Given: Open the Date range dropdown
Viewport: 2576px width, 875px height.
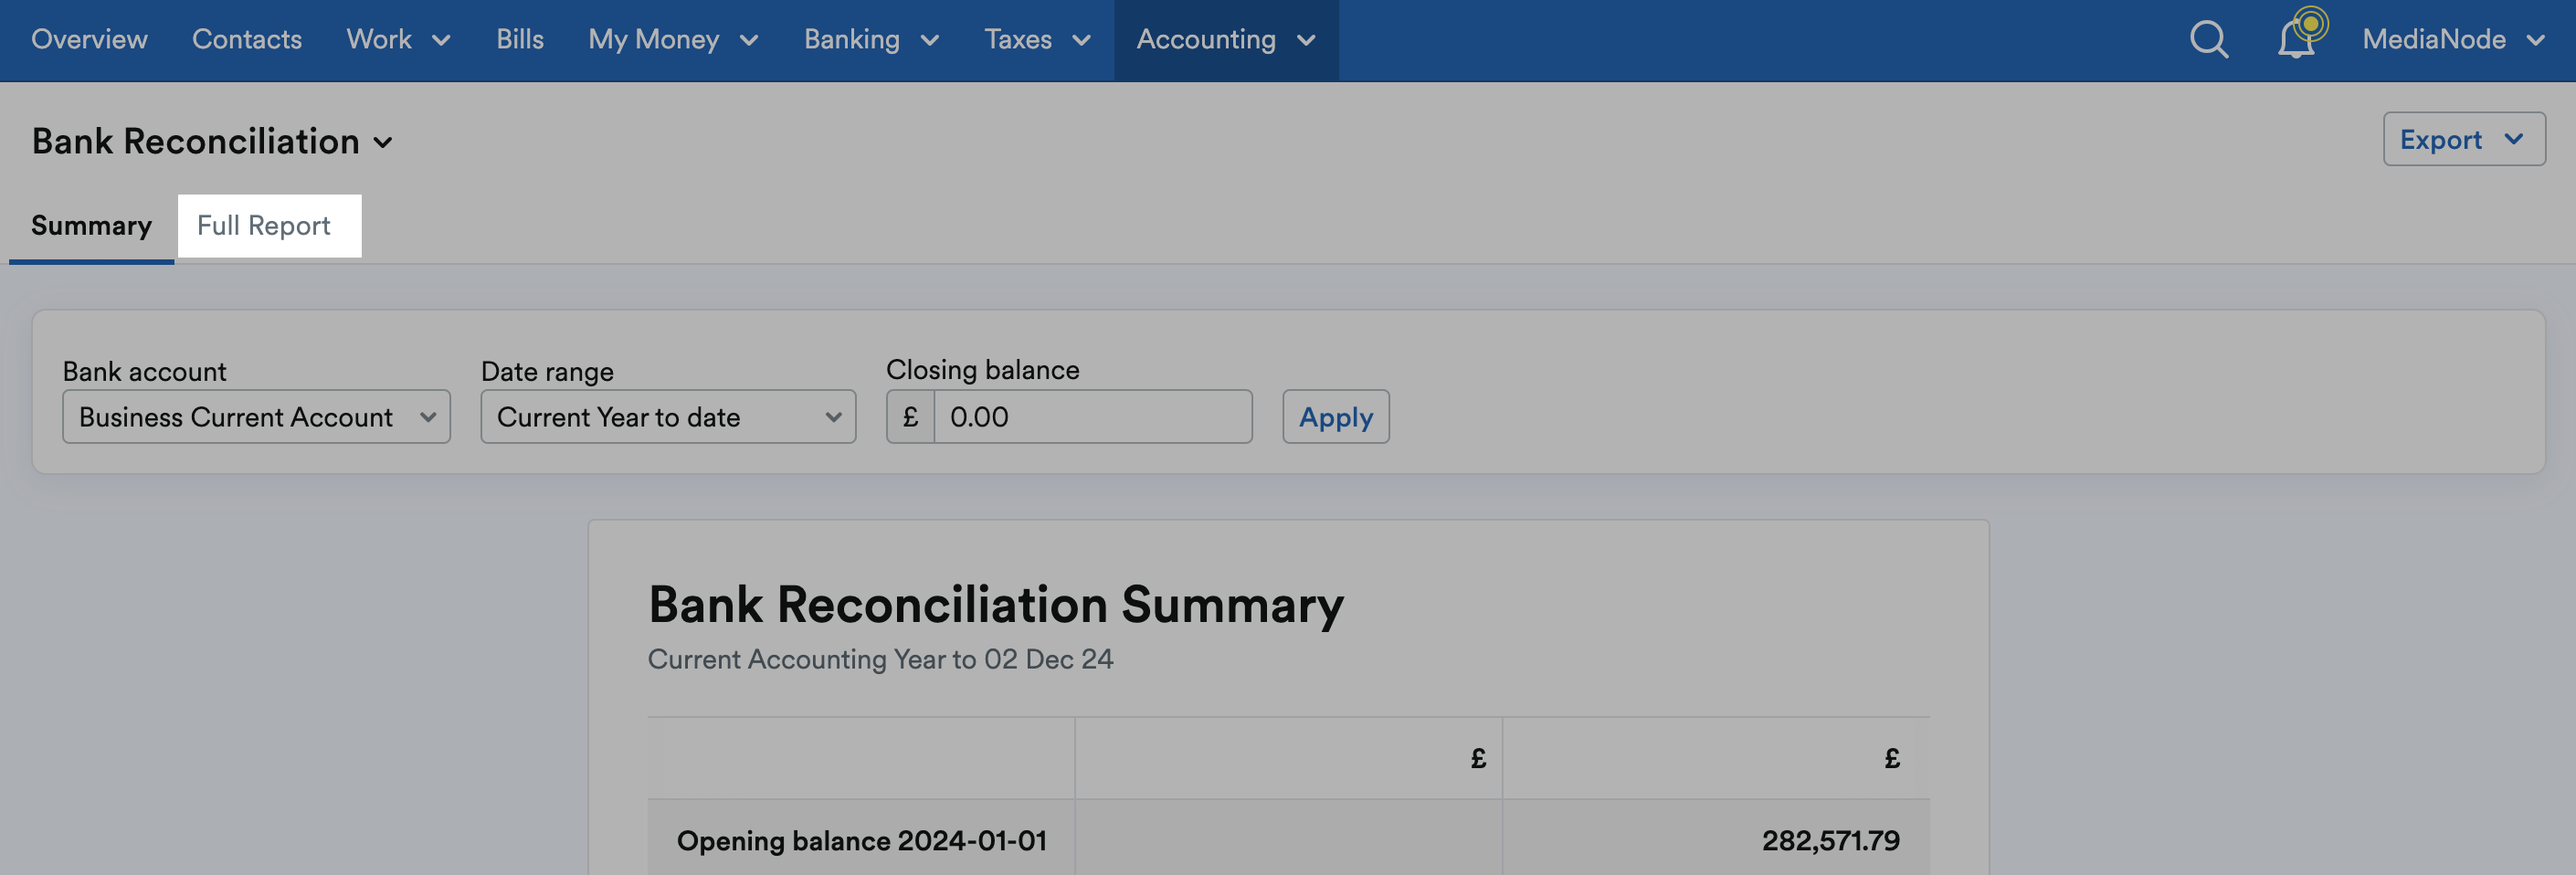Looking at the screenshot, I should click(667, 416).
